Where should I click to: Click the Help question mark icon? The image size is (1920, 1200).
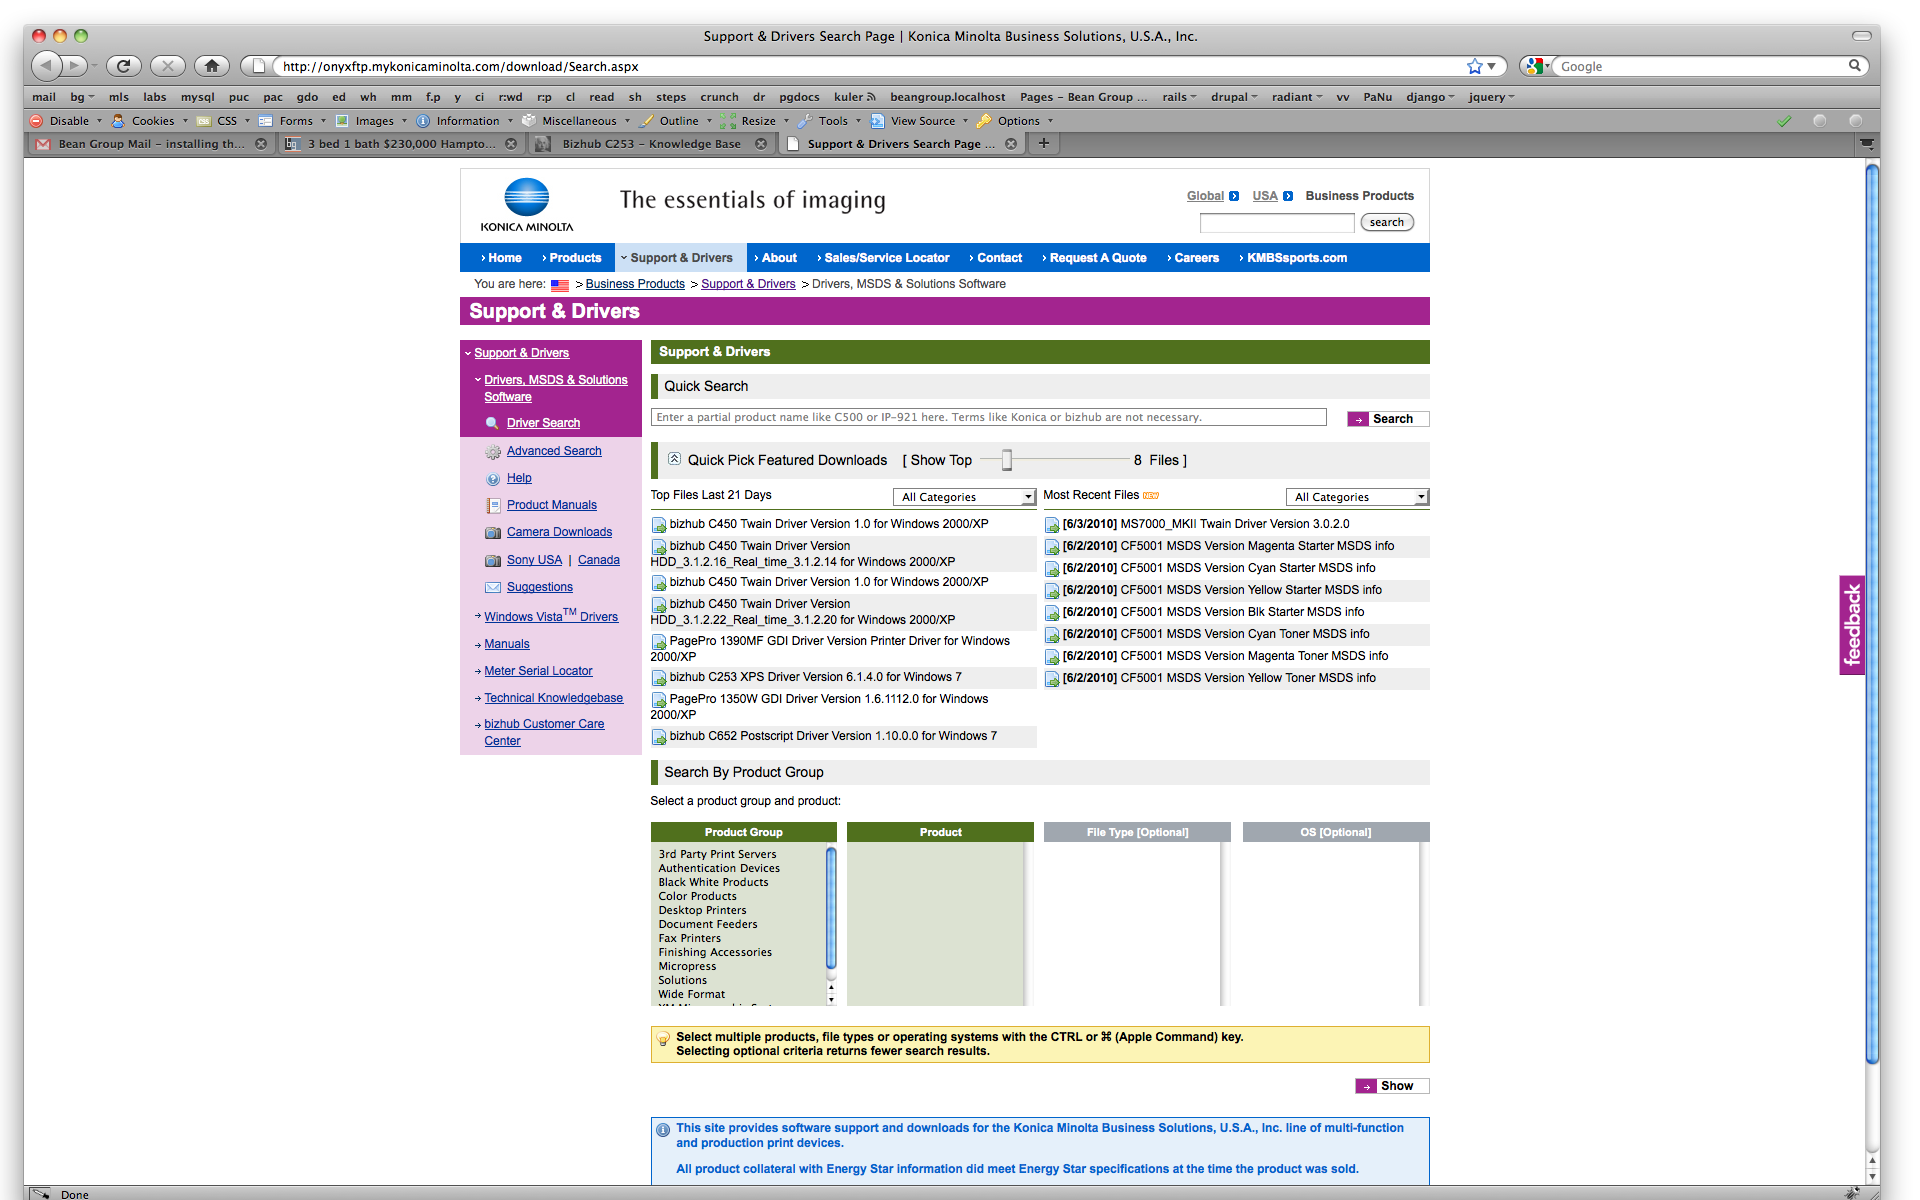[x=493, y=479]
